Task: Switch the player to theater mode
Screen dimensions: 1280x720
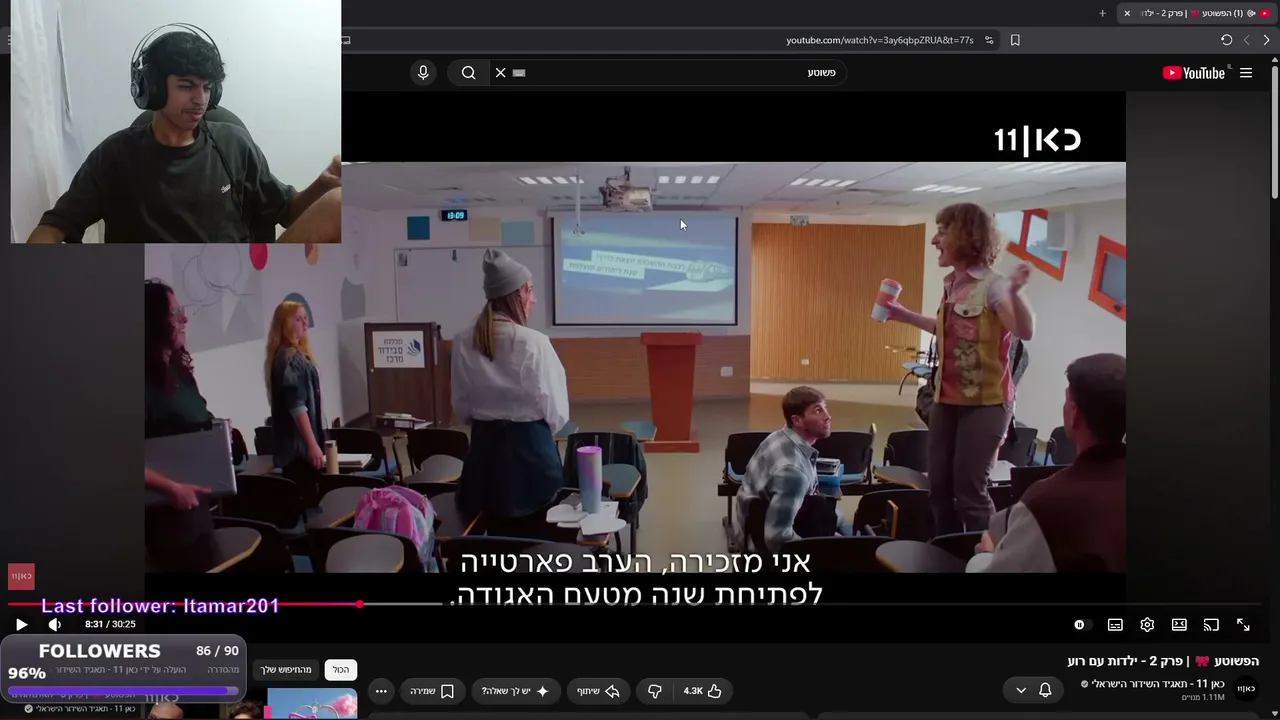Action: (1179, 625)
